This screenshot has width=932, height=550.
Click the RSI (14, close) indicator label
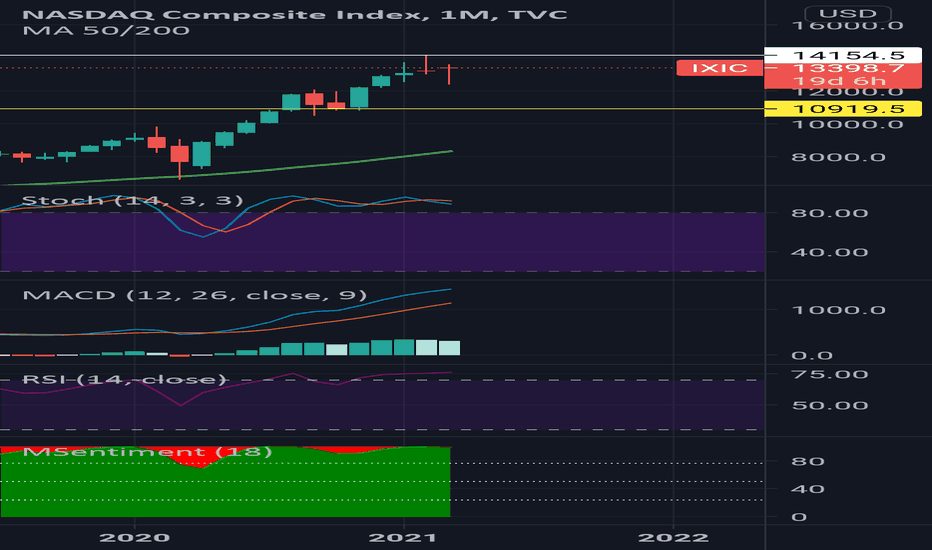(x=125, y=379)
